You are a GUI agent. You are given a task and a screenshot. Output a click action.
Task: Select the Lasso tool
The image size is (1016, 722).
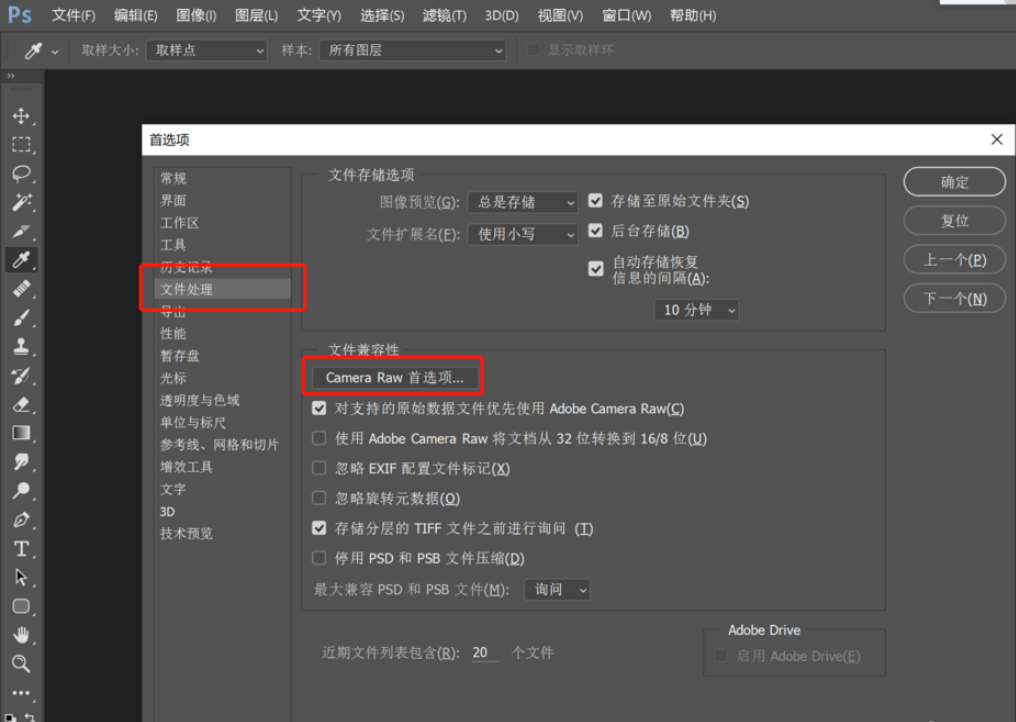click(21, 174)
